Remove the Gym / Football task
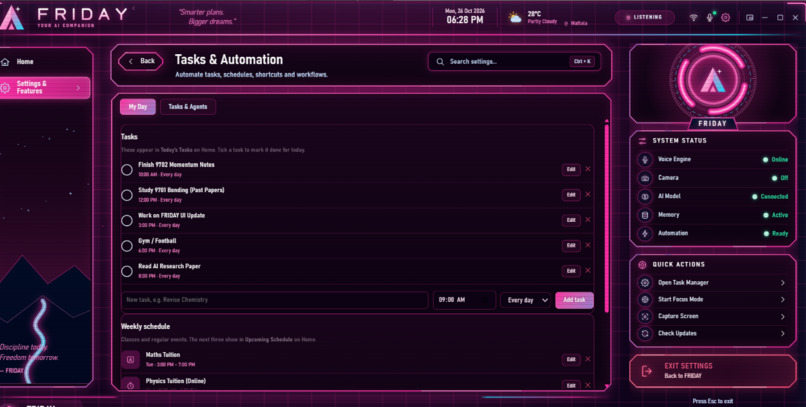Viewport: 806px width, 407px height. [588, 245]
